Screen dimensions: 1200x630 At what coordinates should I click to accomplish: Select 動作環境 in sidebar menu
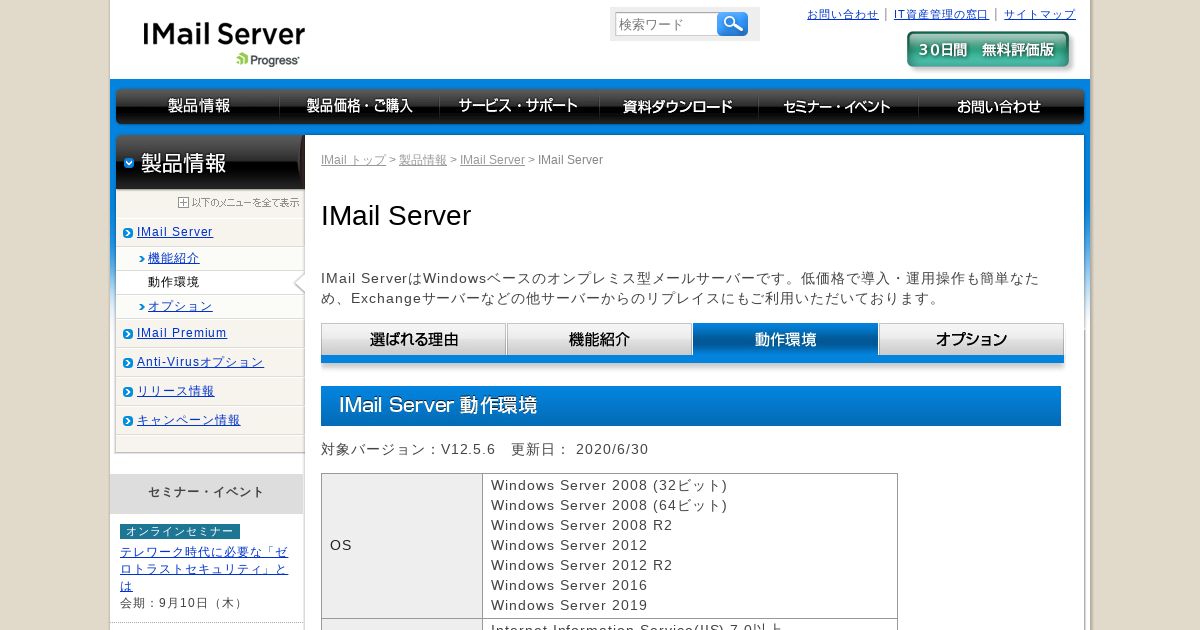coord(173,282)
